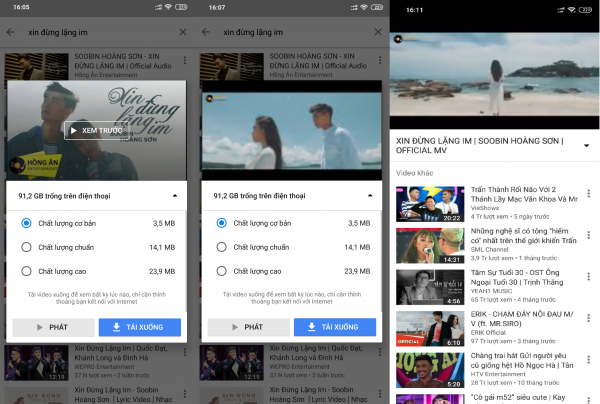Open three-dot menu for Những nghệ sĩ video

[589, 235]
